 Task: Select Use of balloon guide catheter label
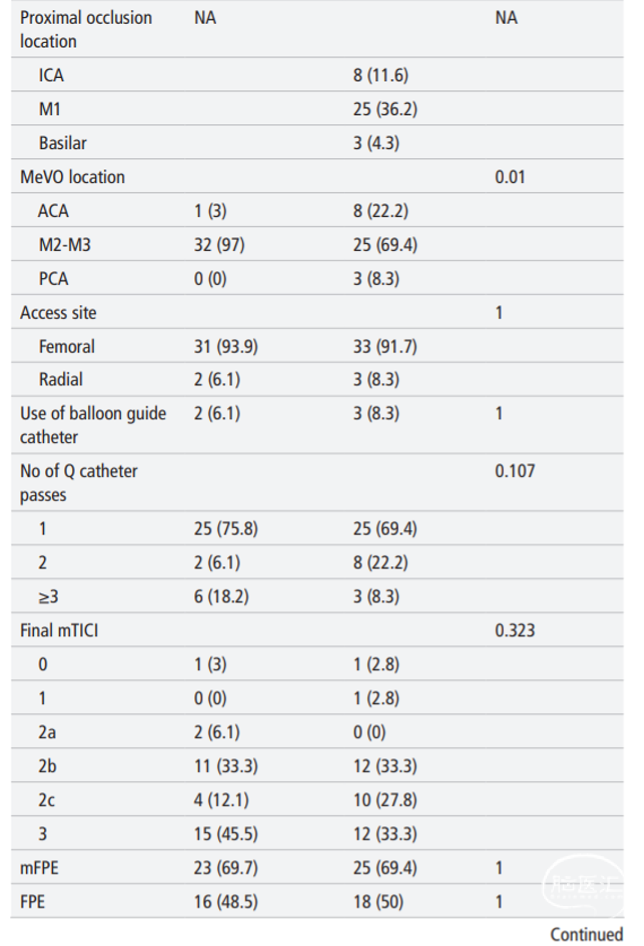(93, 425)
